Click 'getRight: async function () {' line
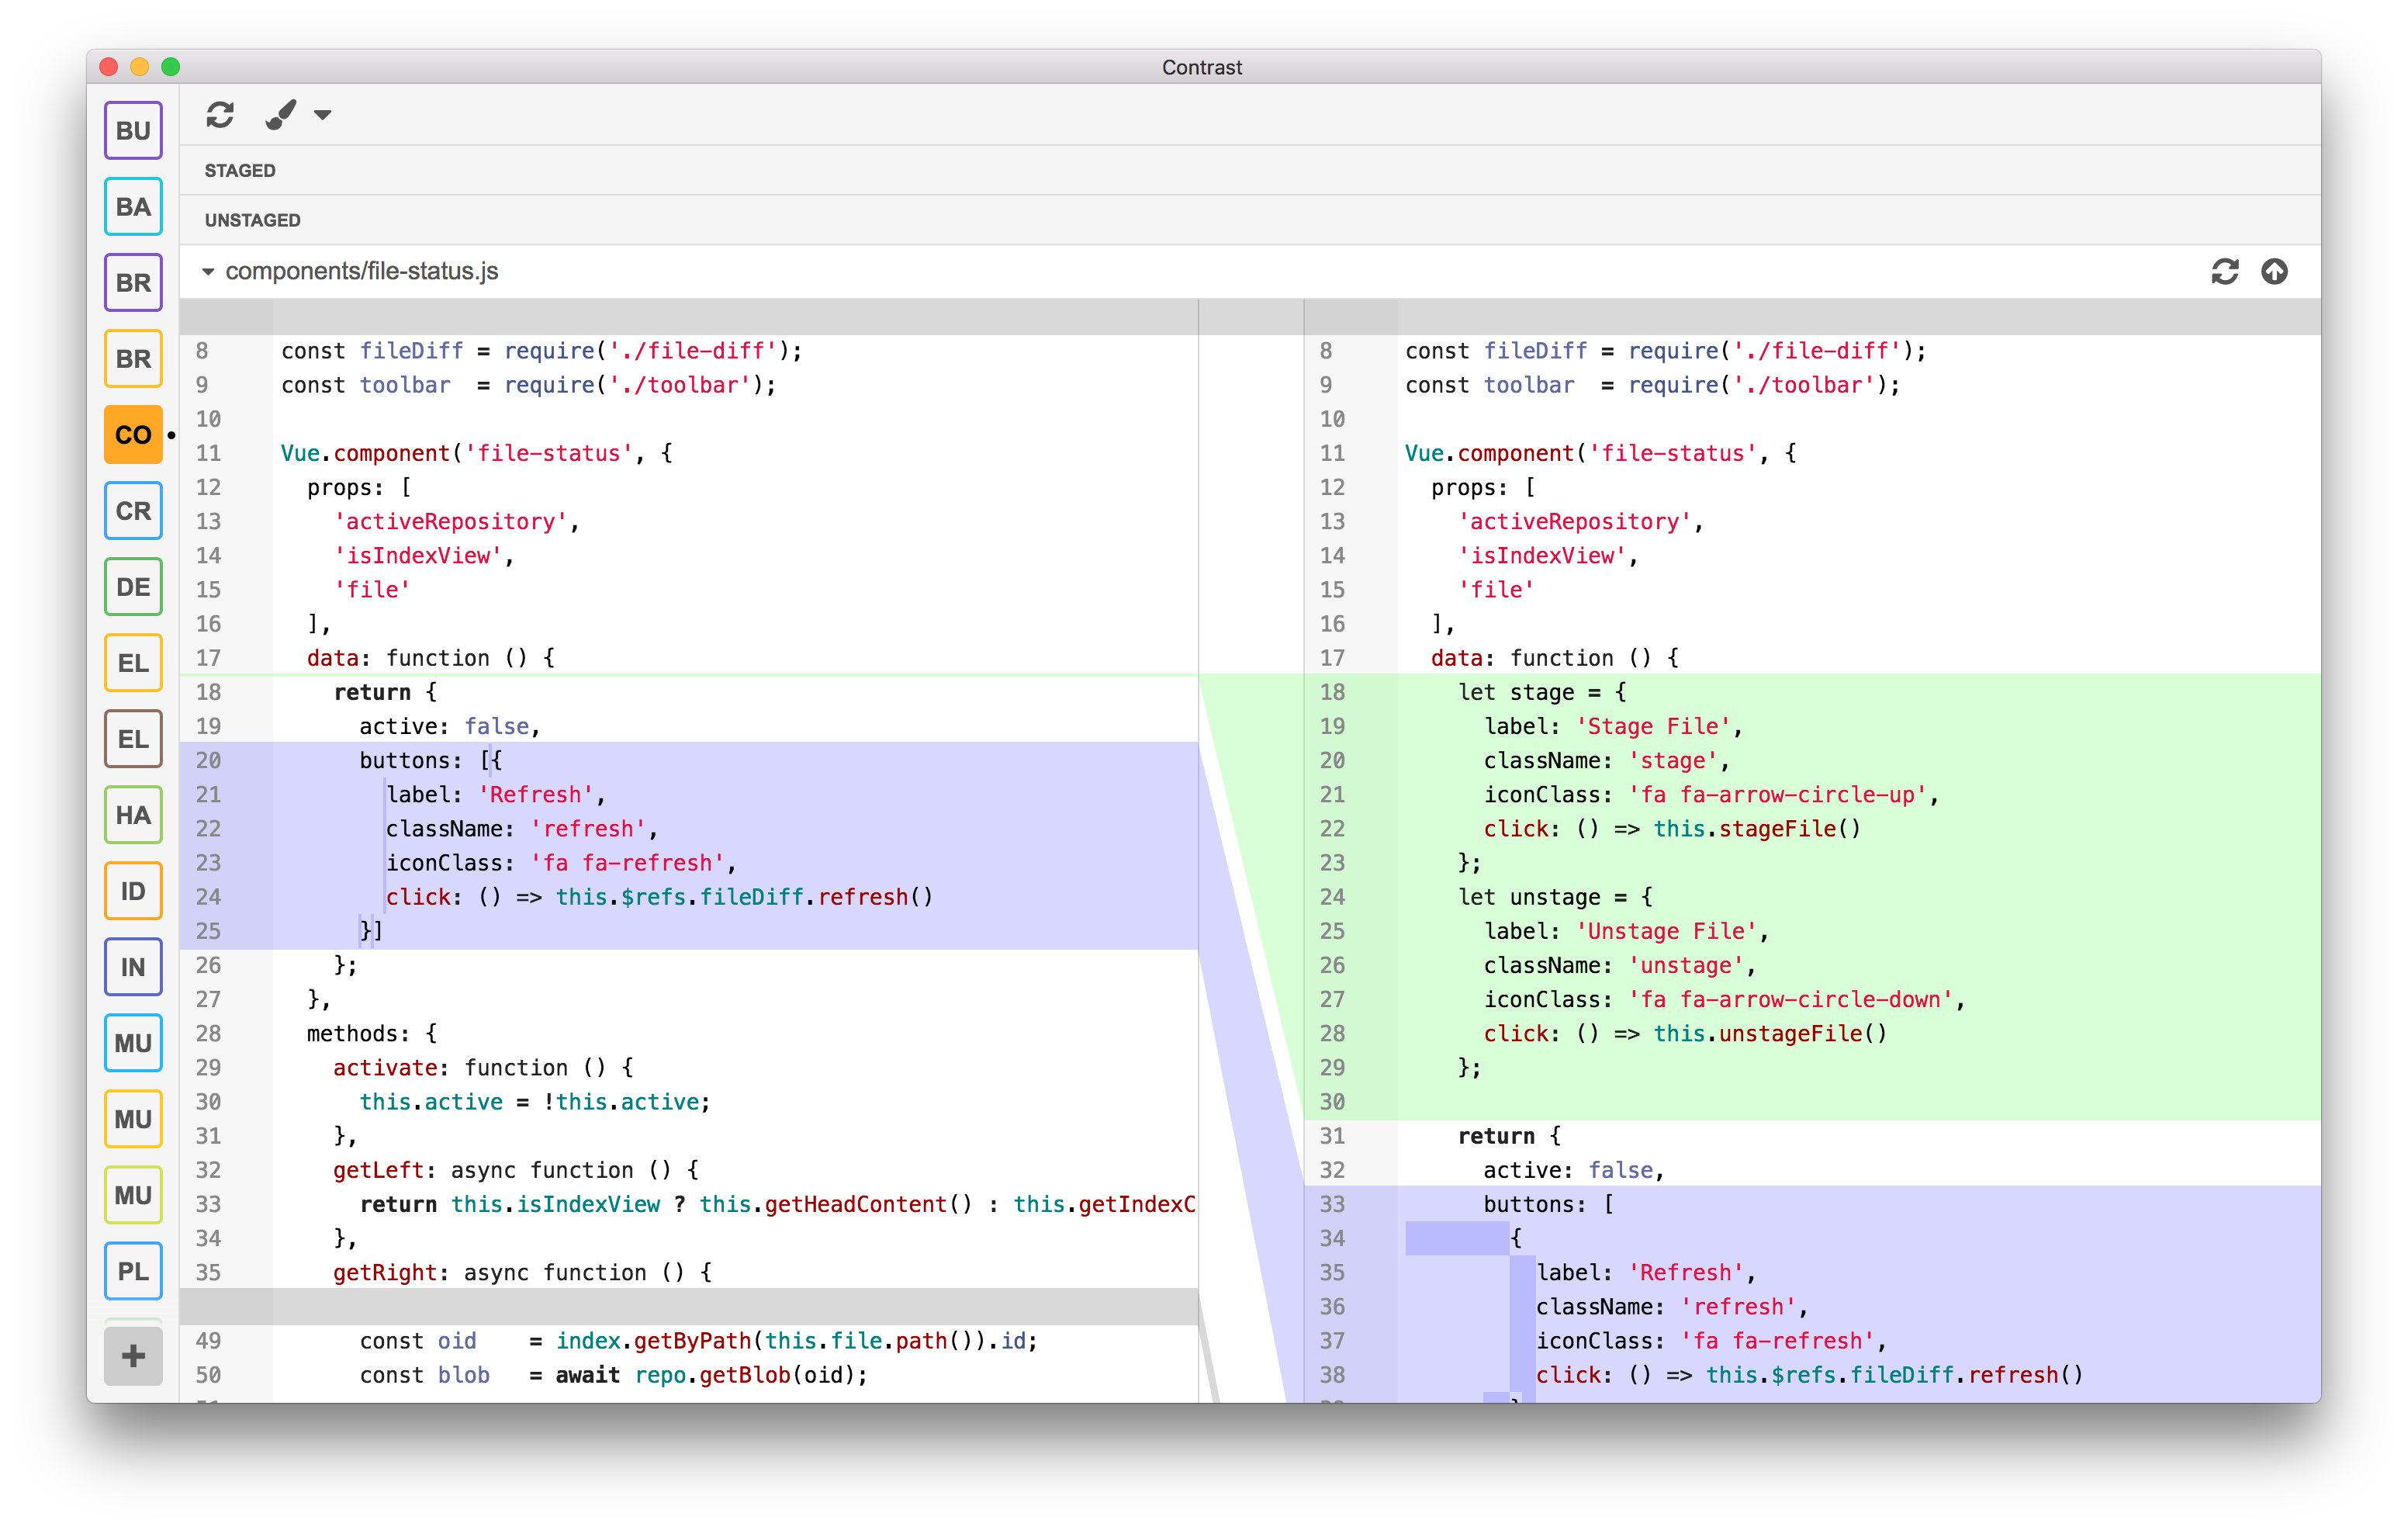Viewport: 2408px width, 1527px height. (x=522, y=1272)
